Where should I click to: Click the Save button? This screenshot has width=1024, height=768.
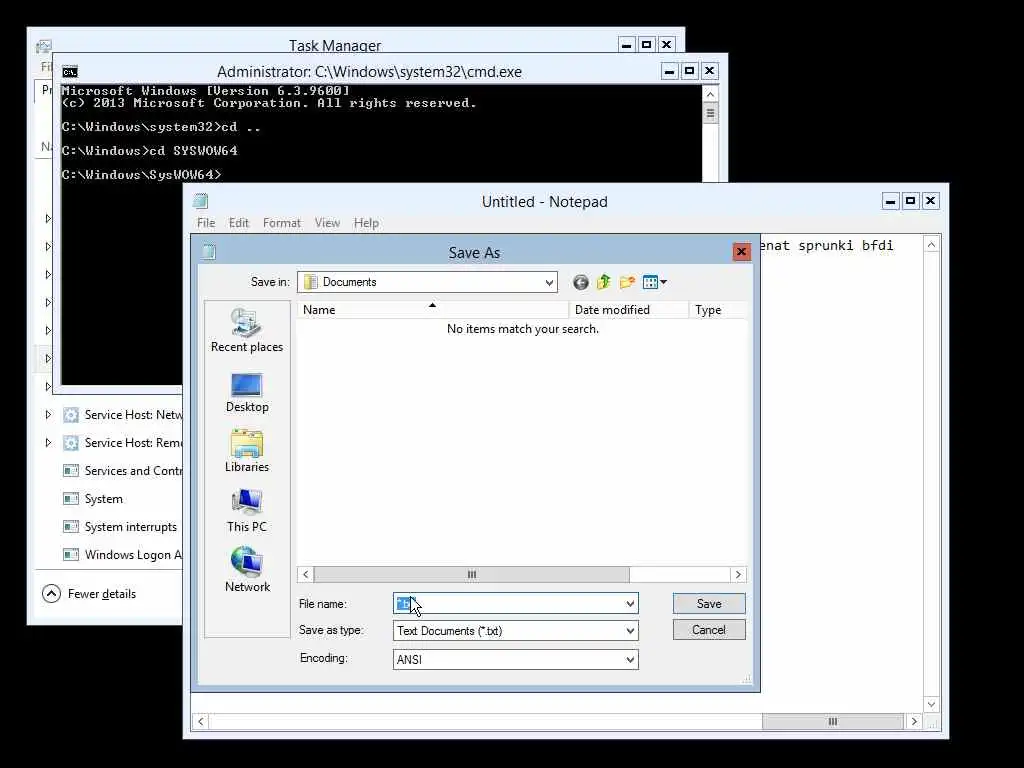[709, 603]
